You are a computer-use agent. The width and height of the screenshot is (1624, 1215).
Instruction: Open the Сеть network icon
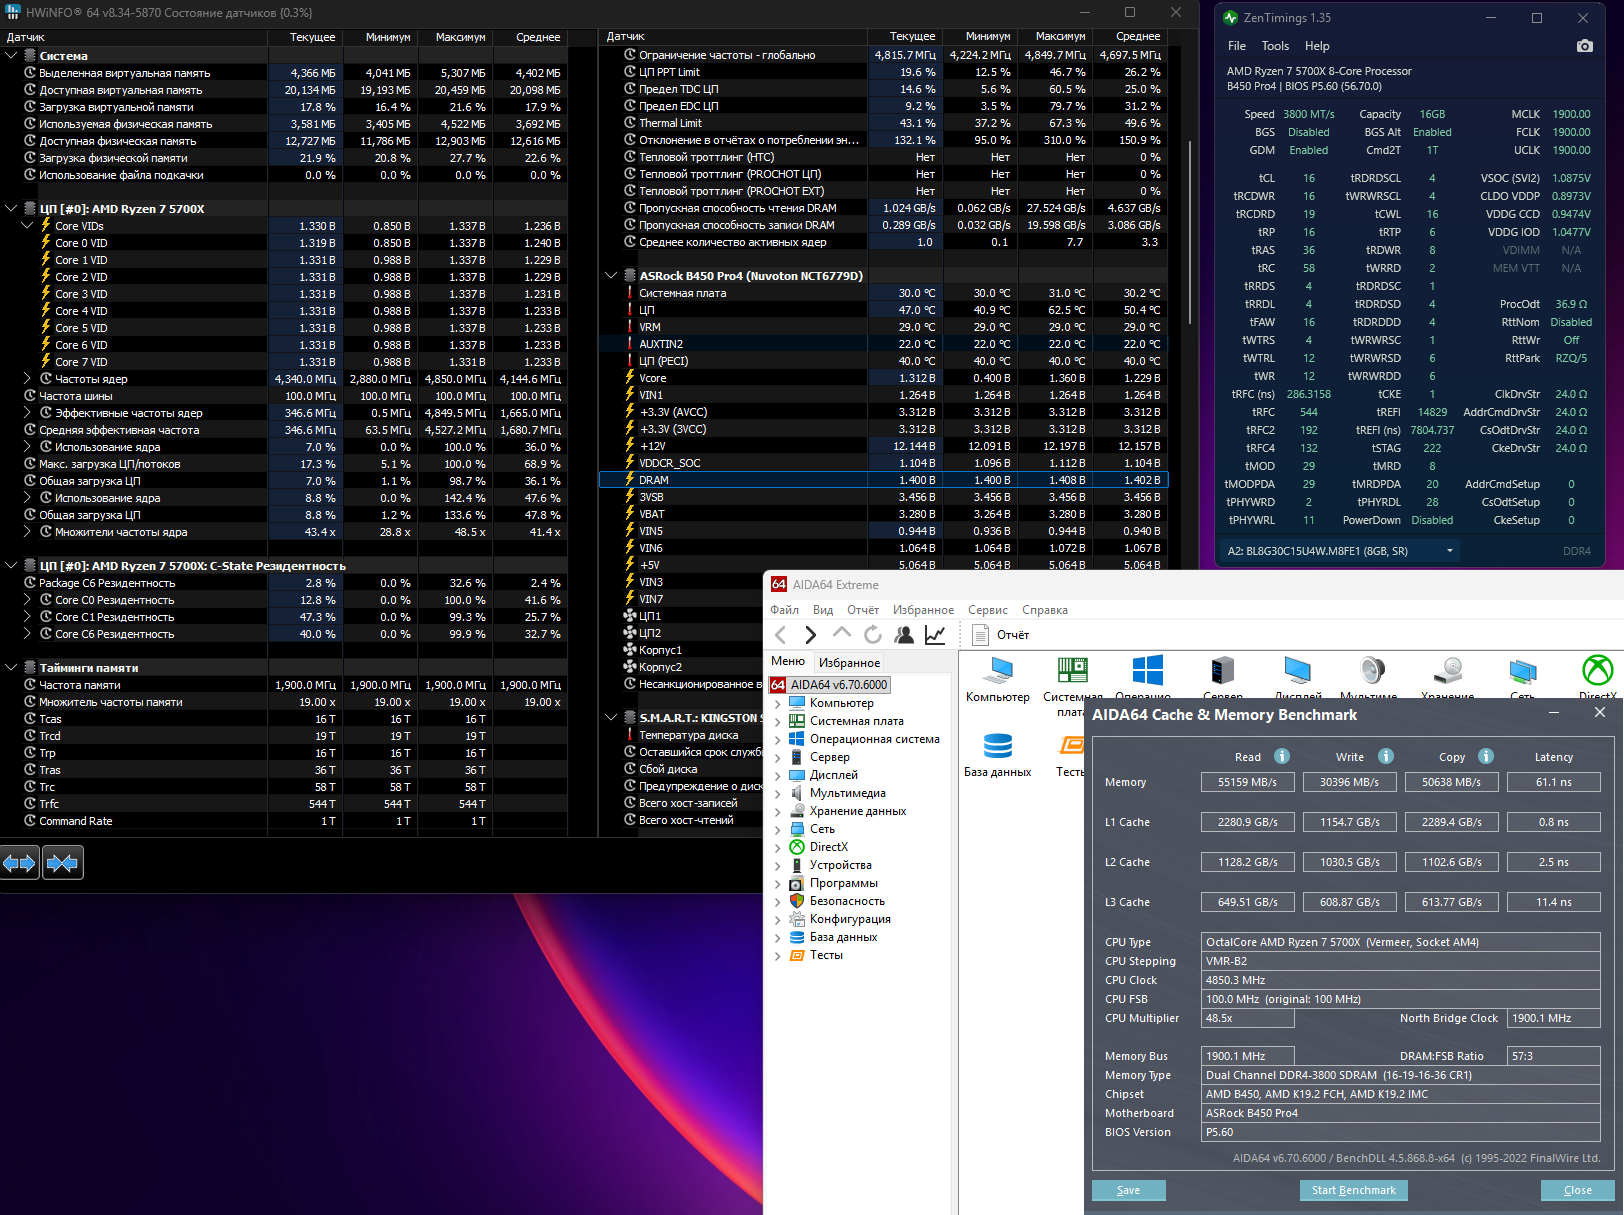coord(1523,670)
